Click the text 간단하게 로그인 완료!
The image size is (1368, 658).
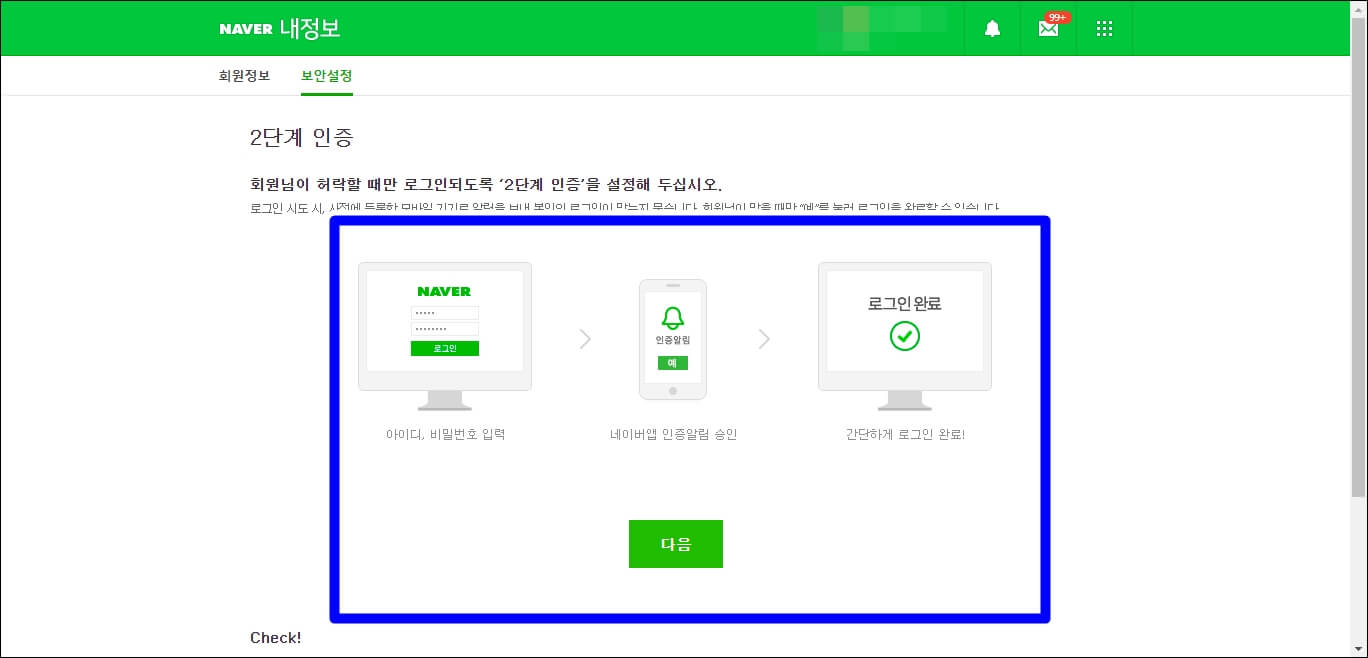905,435
